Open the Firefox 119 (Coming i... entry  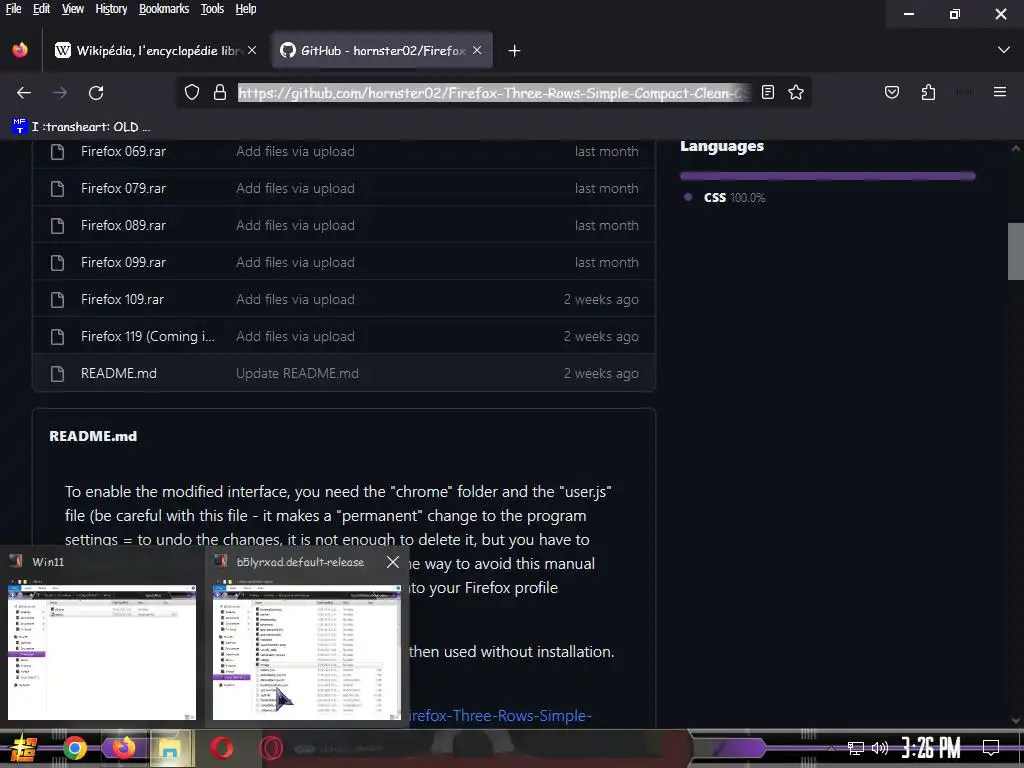pos(148,336)
